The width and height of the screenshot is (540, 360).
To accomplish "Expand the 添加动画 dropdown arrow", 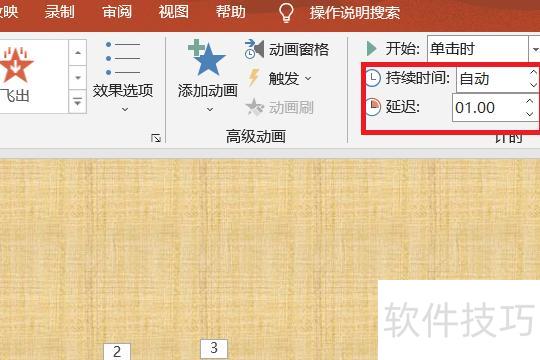I will (x=210, y=110).
